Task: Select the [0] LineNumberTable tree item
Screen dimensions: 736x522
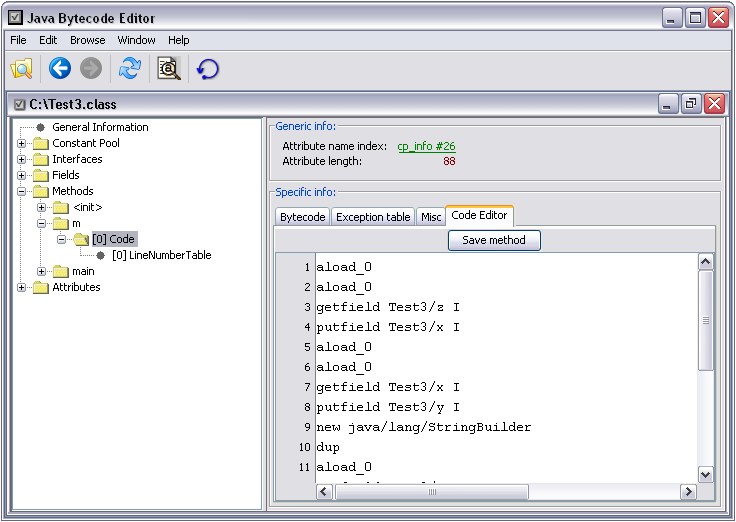Action: 162,255
